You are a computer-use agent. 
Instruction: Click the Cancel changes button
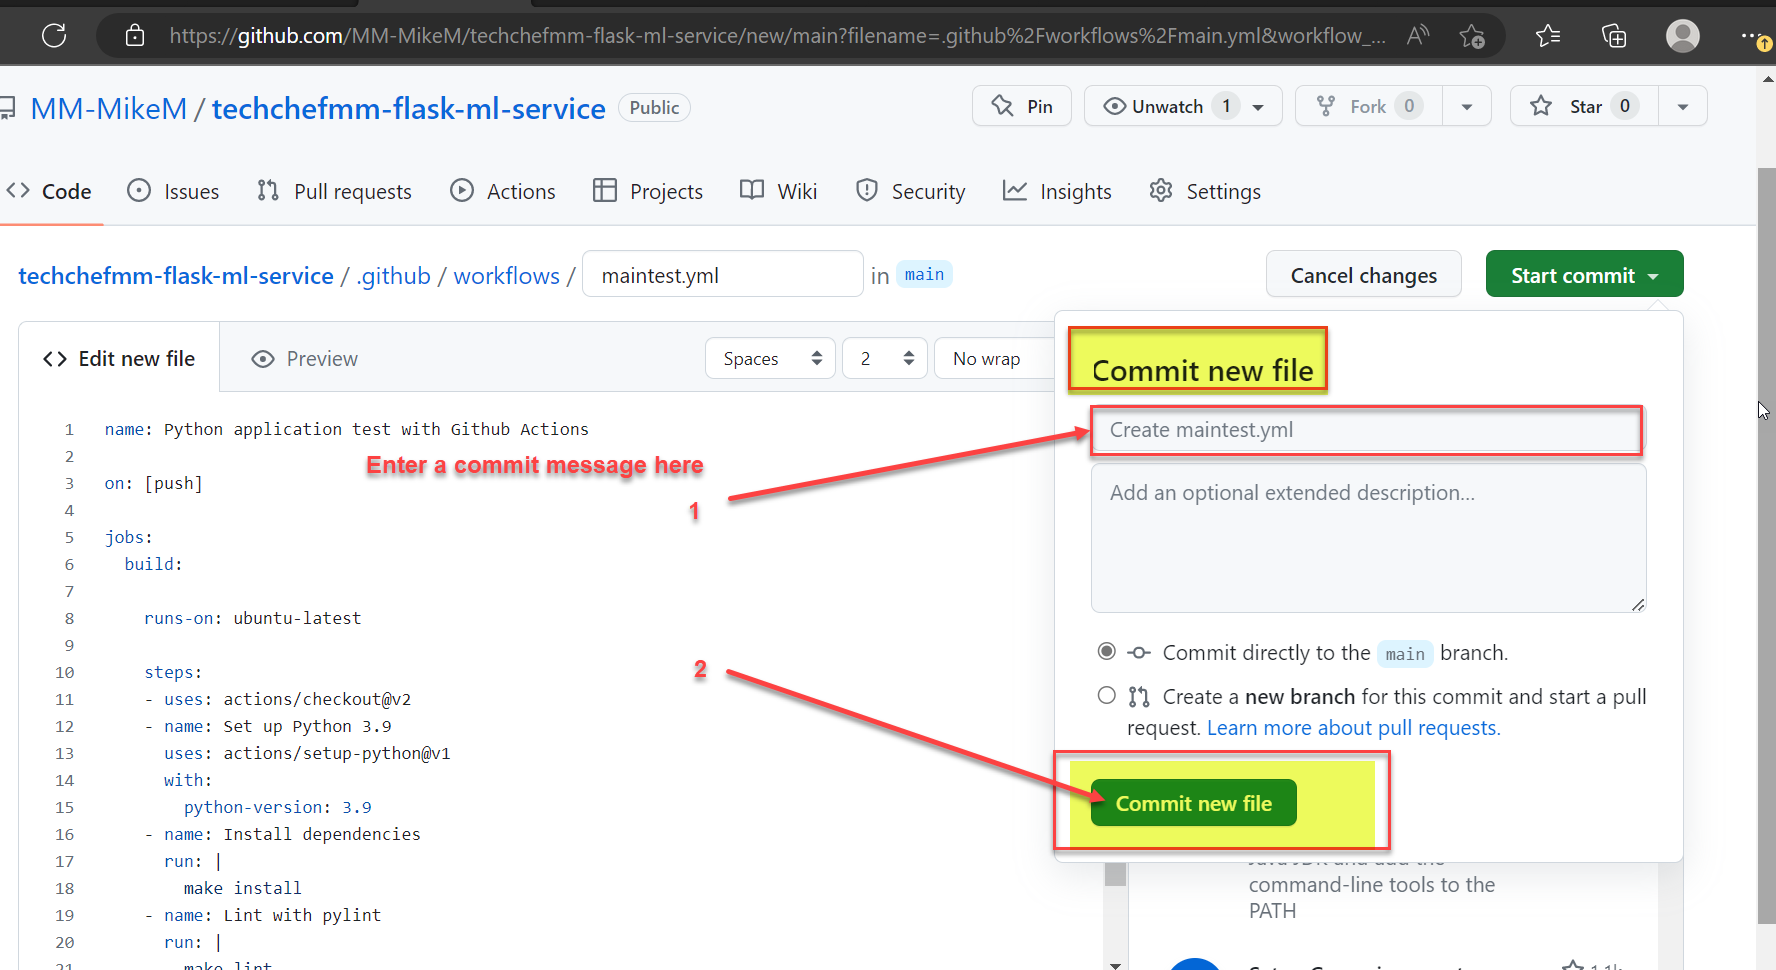pyautogui.click(x=1363, y=274)
